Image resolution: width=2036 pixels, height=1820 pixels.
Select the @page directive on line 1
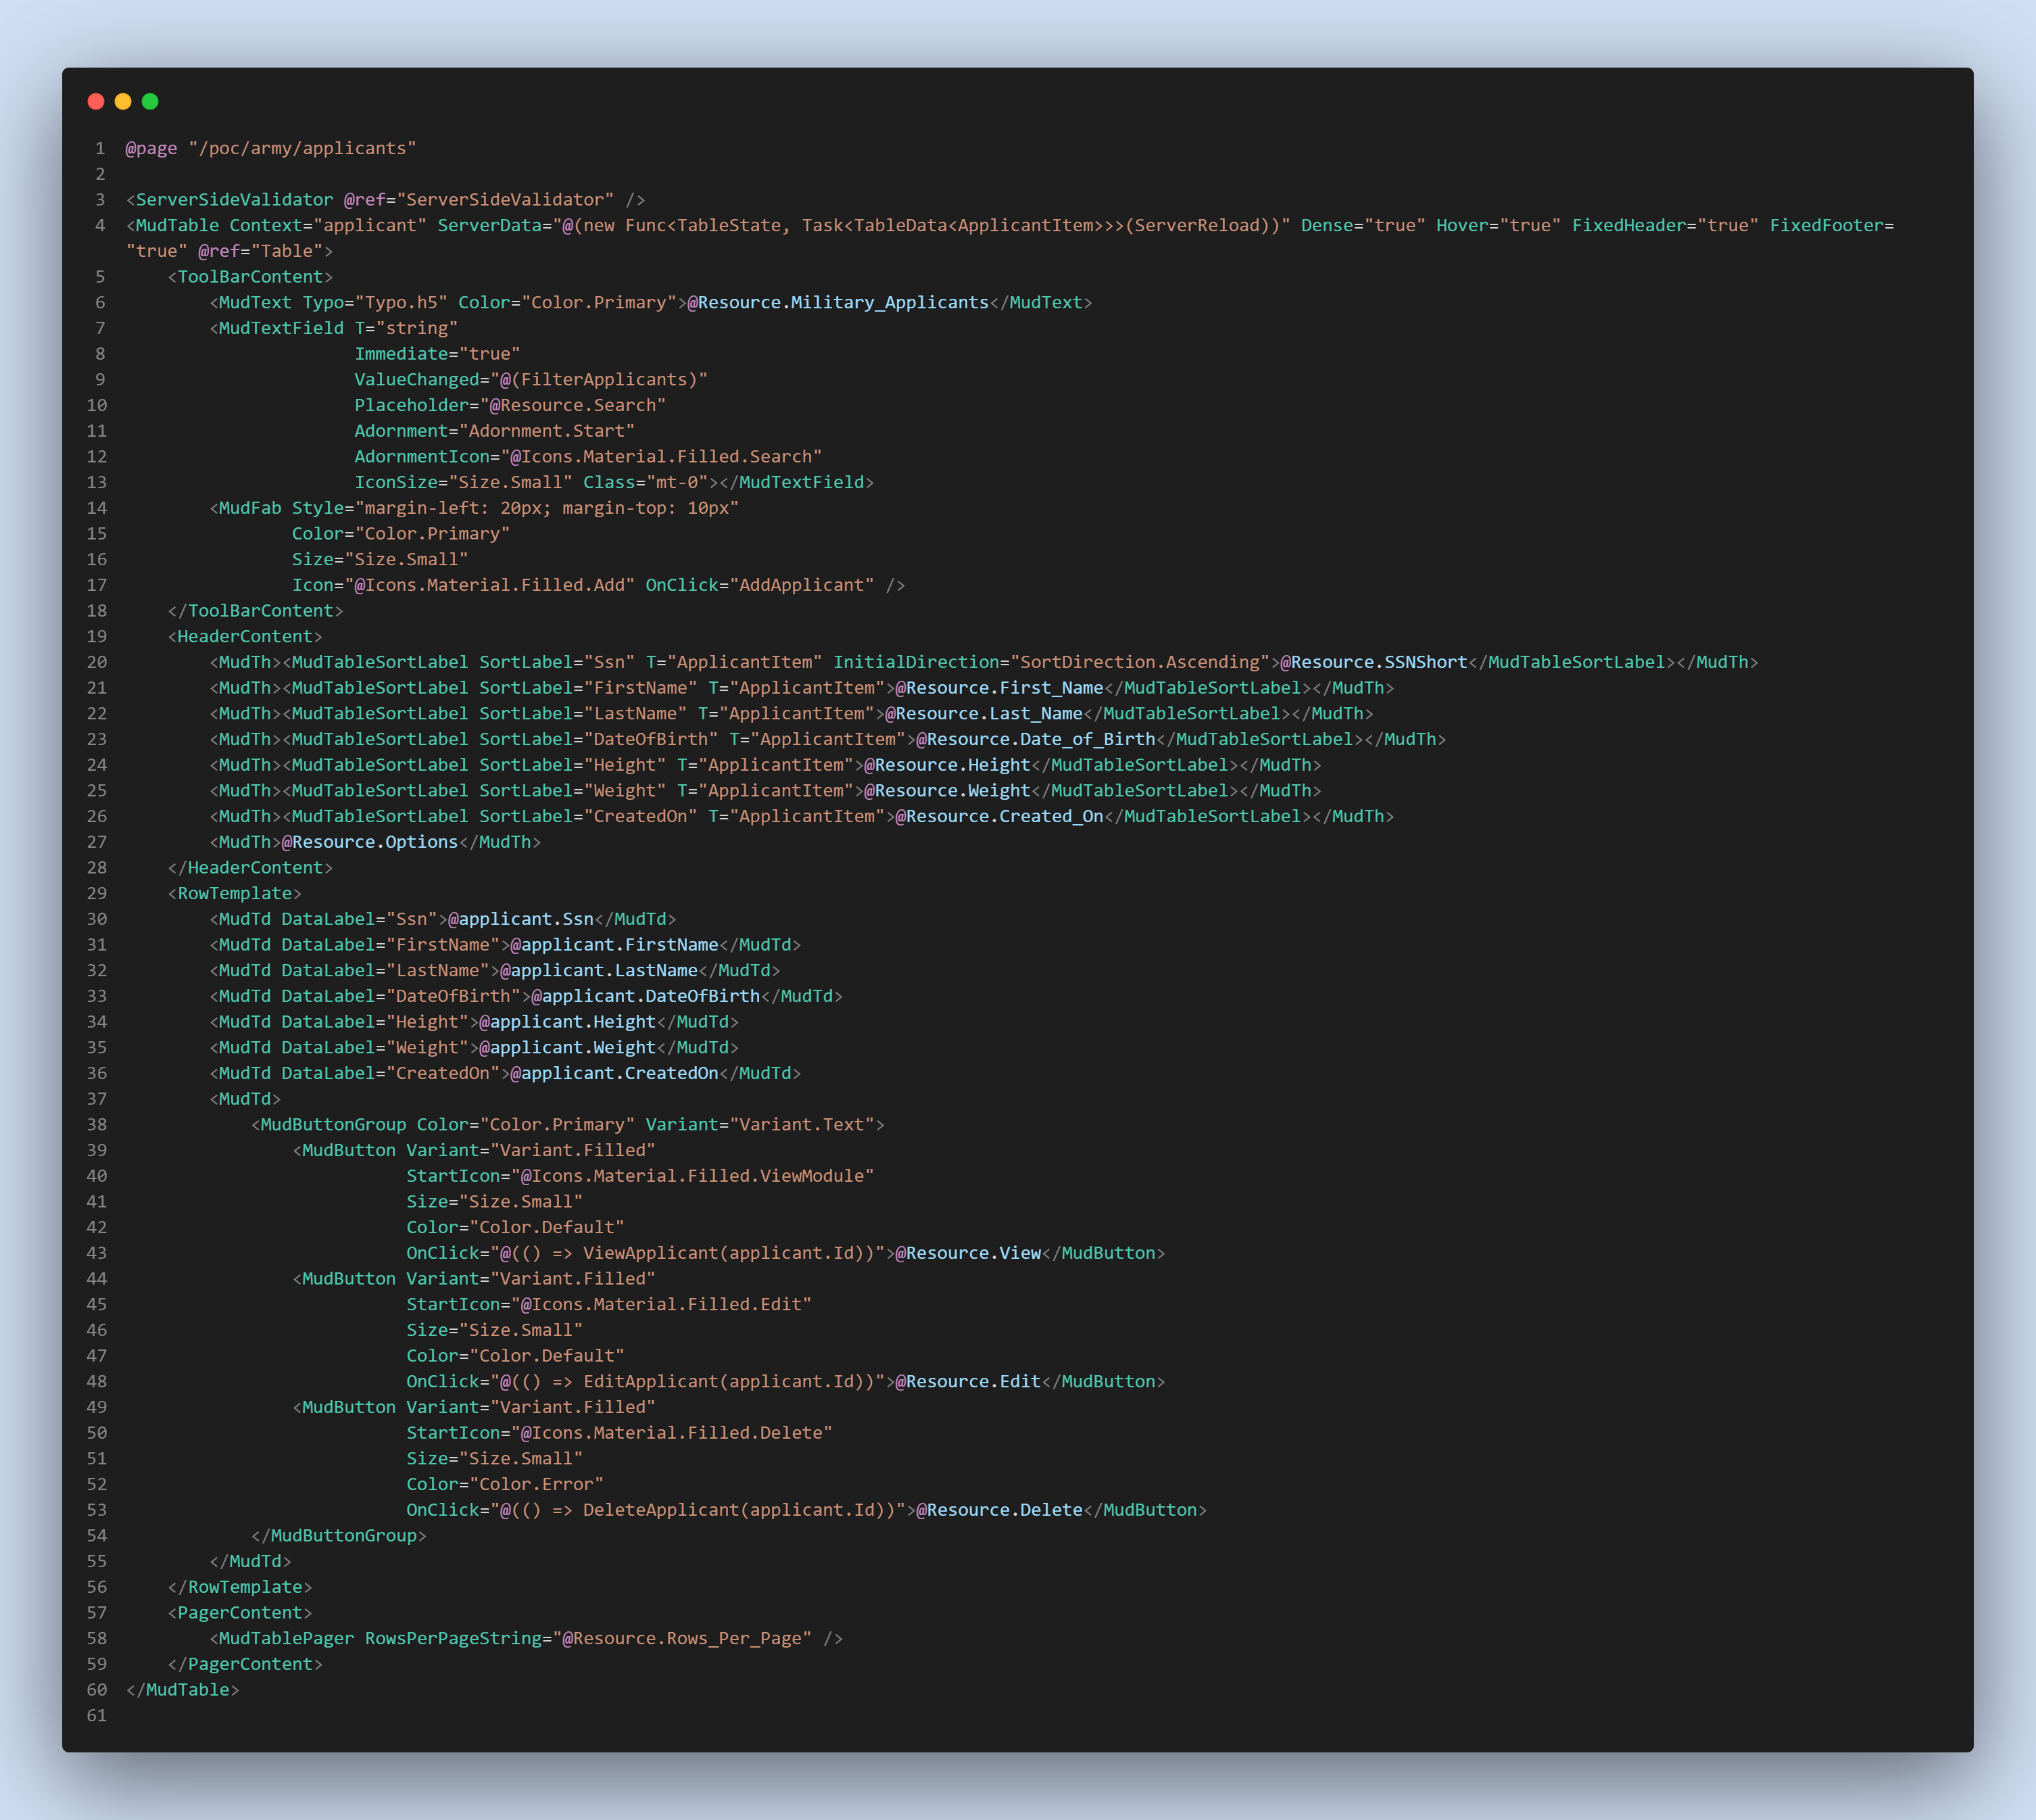click(x=151, y=148)
